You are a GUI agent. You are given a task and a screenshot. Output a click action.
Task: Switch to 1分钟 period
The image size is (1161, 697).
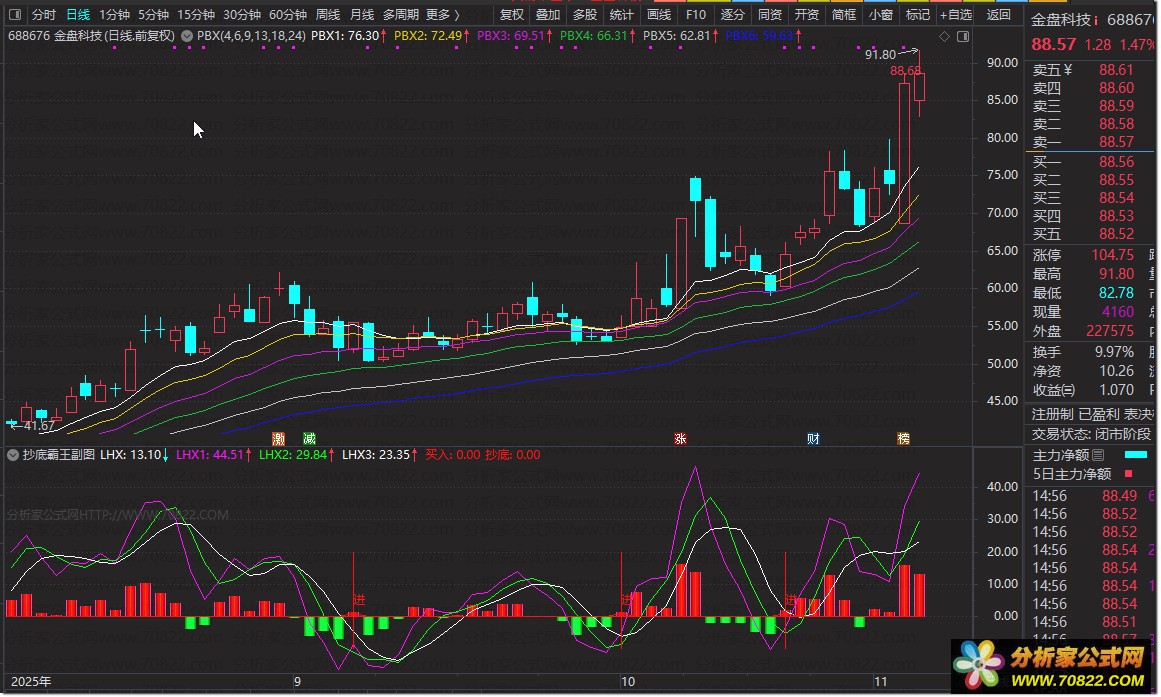pyautogui.click(x=114, y=15)
